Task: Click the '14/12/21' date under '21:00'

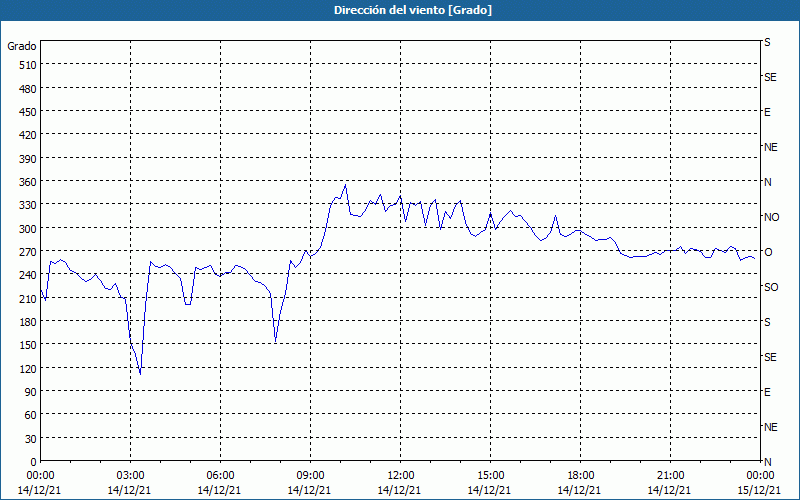Action: (669, 490)
